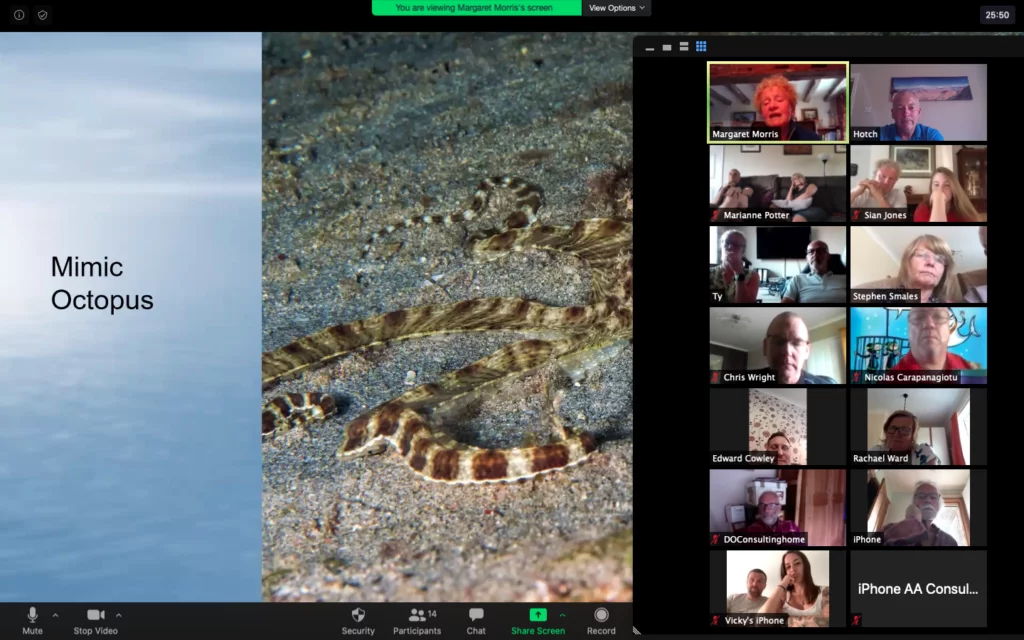Viewport: 1024px width, 640px height.
Task: Click muted mic icon on Nicolas Carapanagiotu
Action: coord(856,377)
